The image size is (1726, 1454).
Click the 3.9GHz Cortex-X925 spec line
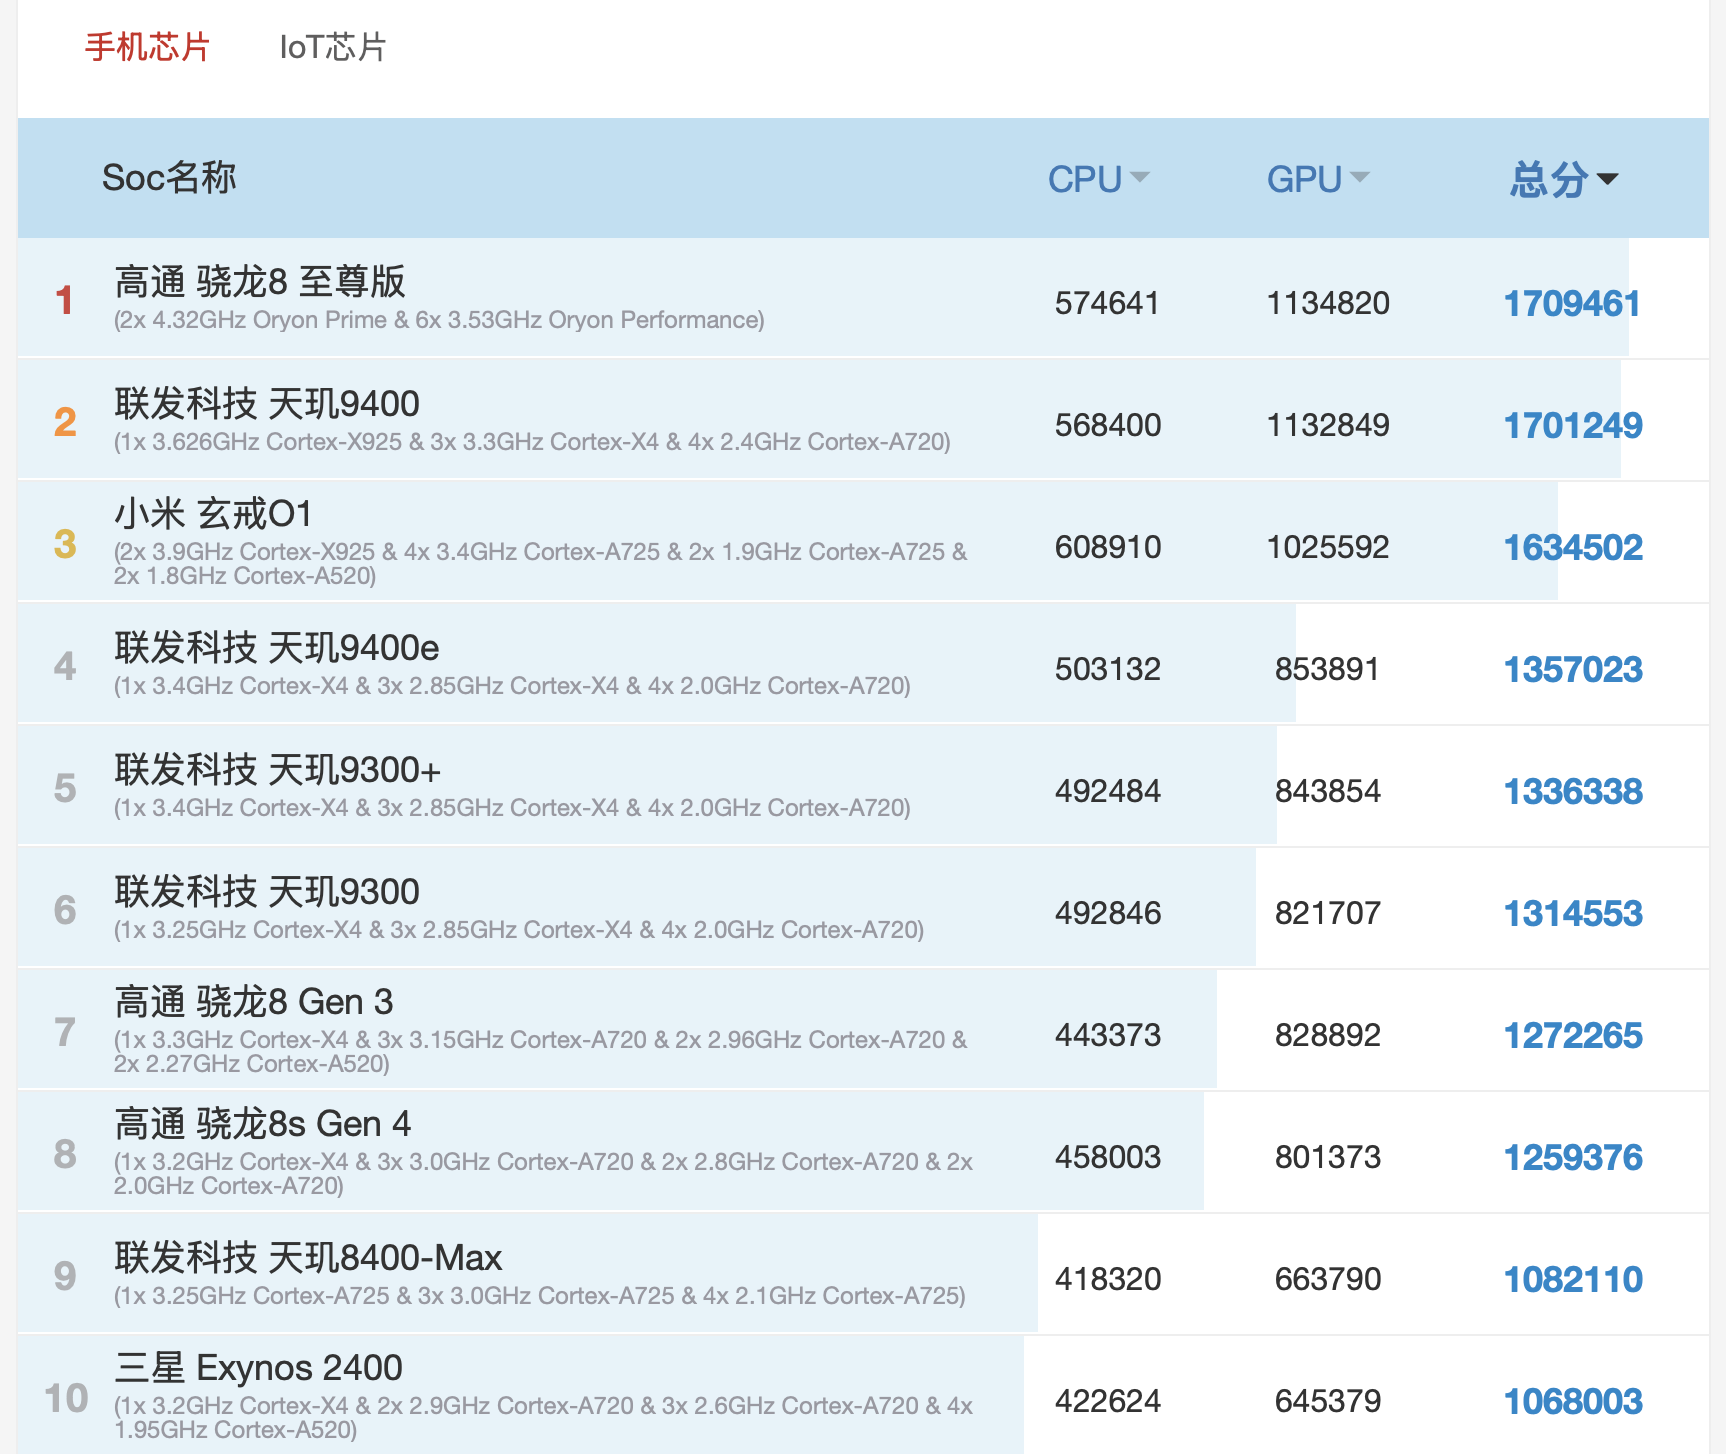click(x=540, y=564)
